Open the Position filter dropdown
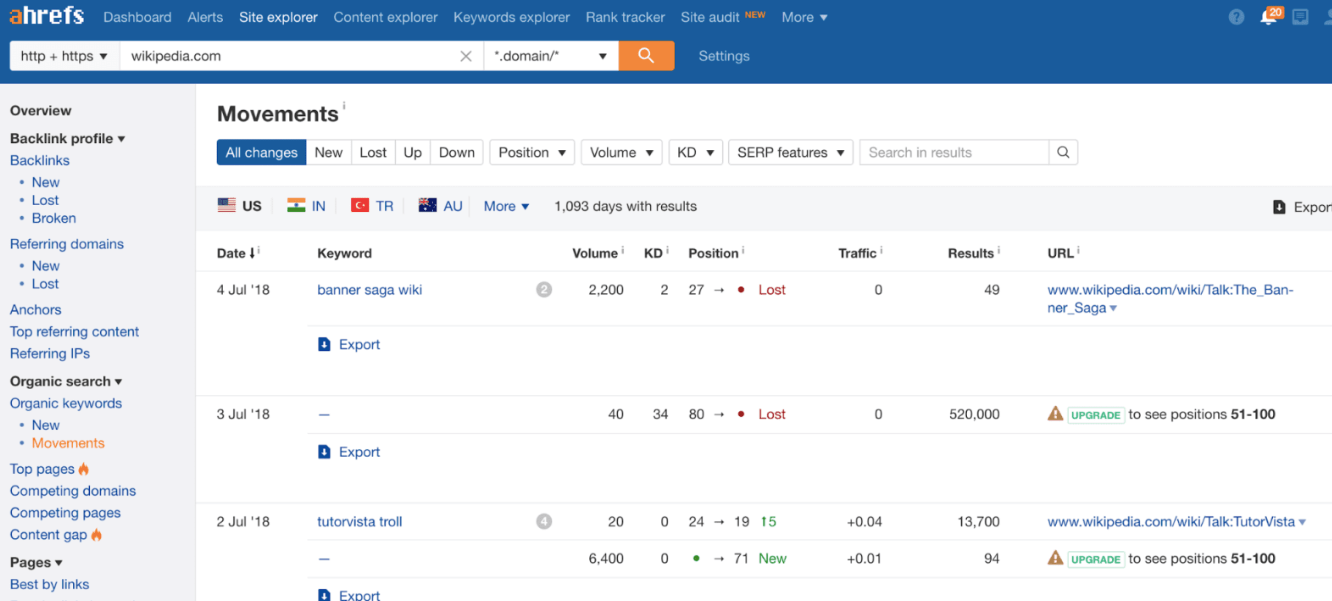The height and width of the screenshot is (601, 1332). (x=532, y=152)
